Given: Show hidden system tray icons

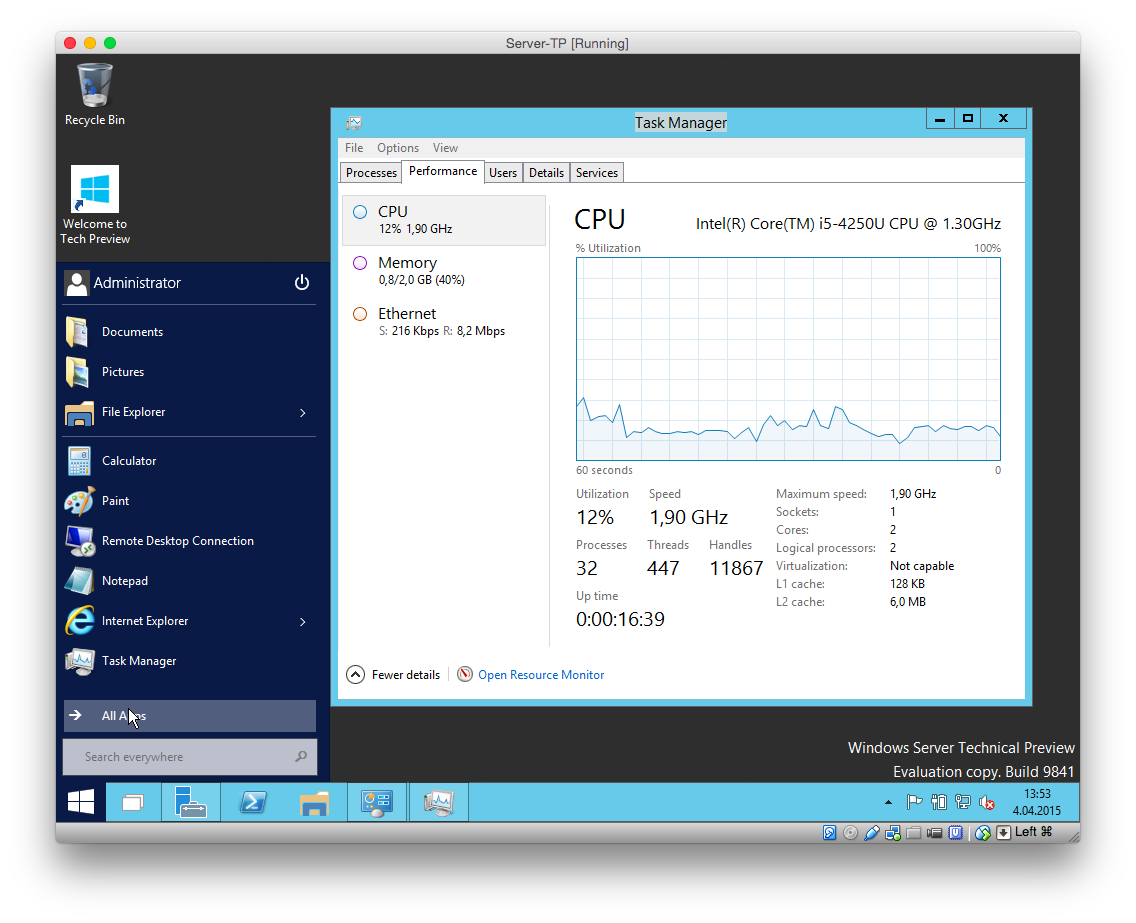Looking at the screenshot, I should 888,802.
